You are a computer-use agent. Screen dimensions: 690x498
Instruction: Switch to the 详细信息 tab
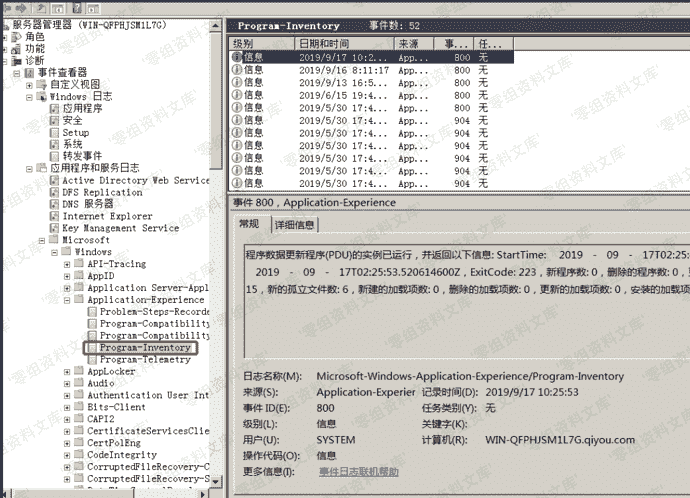point(294,225)
